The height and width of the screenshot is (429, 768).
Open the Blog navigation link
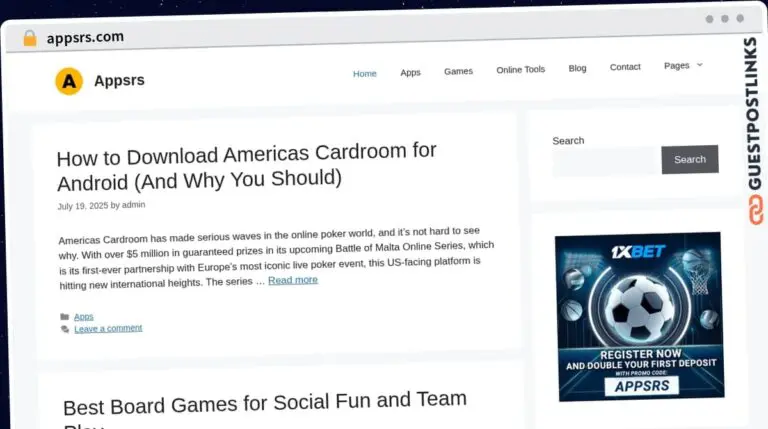tap(577, 68)
